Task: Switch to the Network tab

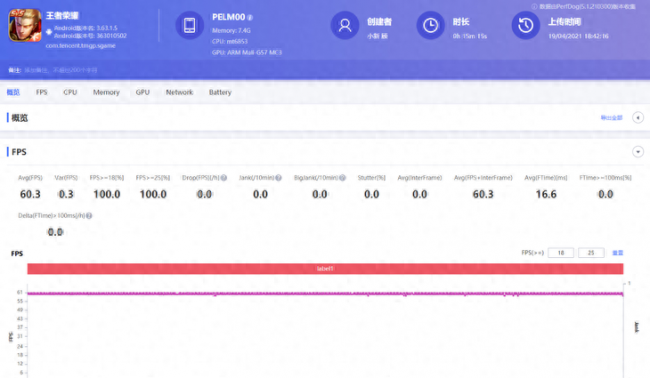Action: tap(179, 92)
